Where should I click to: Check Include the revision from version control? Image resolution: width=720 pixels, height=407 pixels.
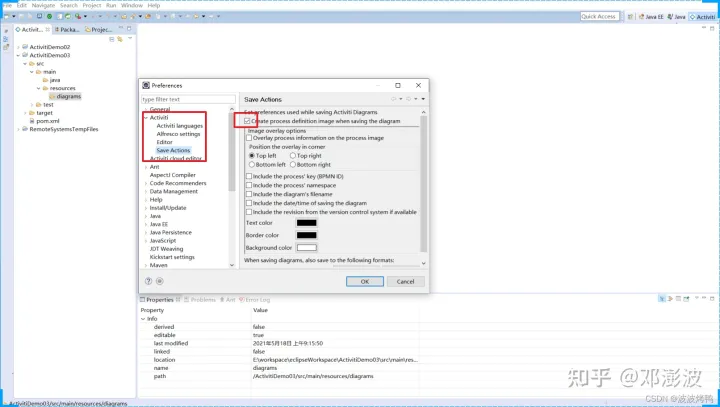(249, 212)
